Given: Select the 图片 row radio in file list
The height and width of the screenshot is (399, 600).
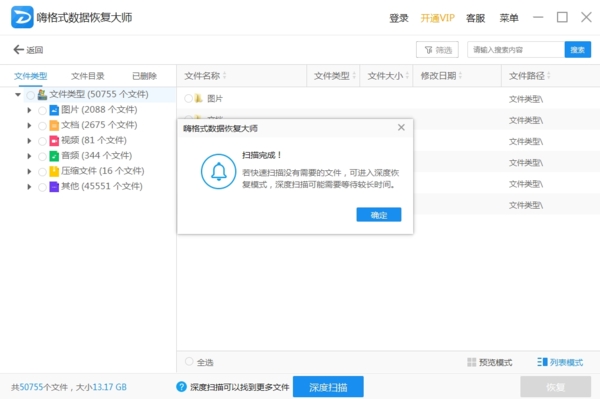Looking at the screenshot, I should pos(188,98).
